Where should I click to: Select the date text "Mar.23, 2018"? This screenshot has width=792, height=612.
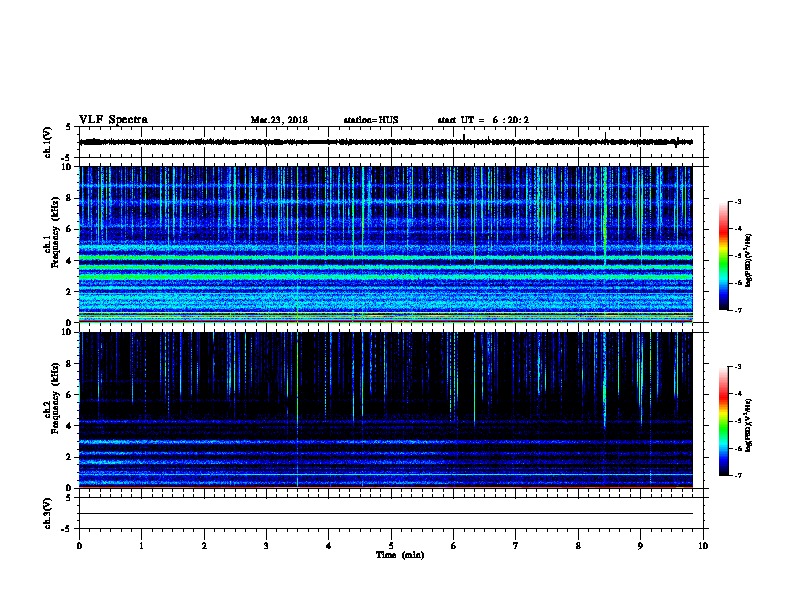coord(279,120)
